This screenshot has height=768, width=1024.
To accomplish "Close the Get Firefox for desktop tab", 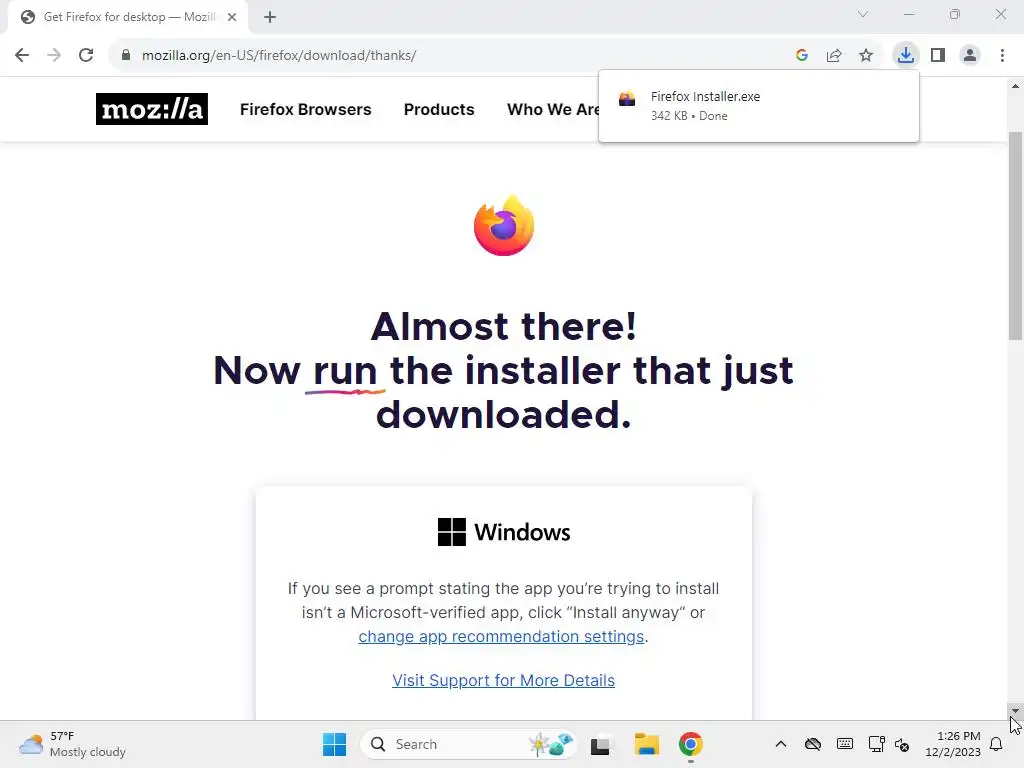I will click(232, 17).
